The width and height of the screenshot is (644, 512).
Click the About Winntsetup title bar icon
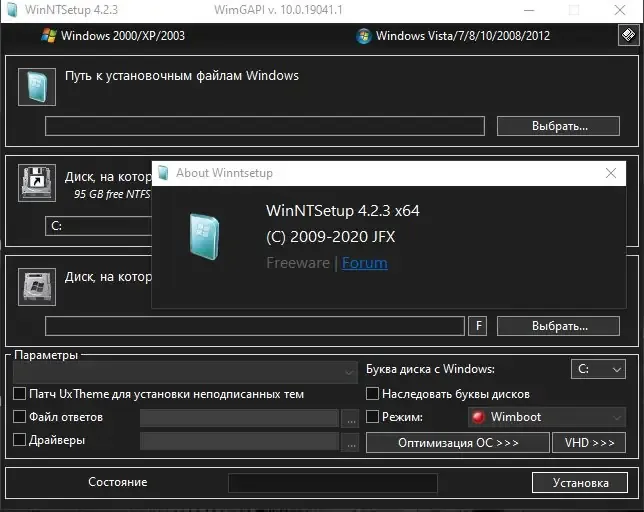(x=163, y=173)
